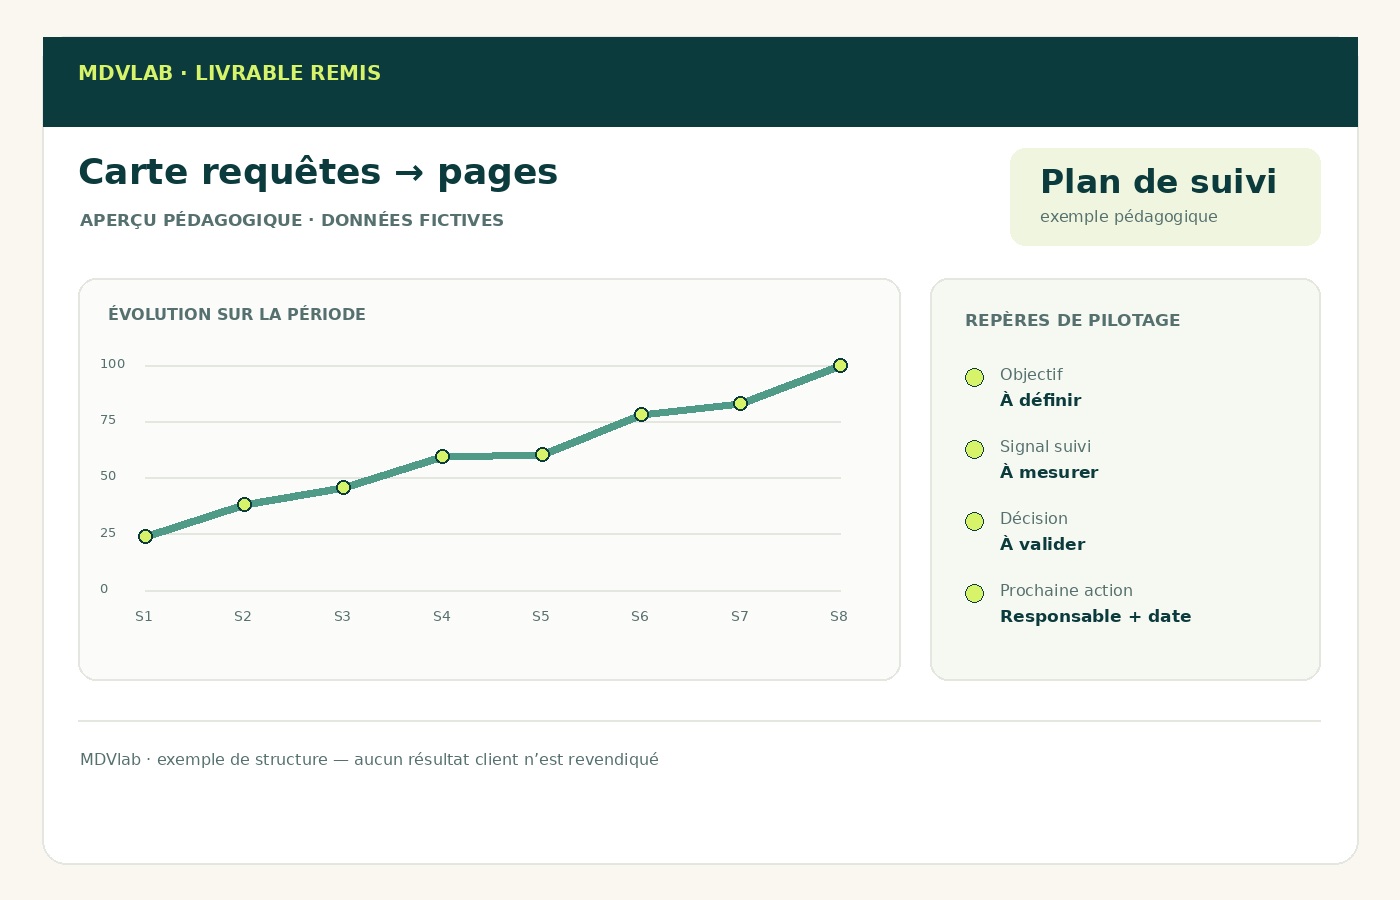Click the S4 data point on the chart
This screenshot has width=1400, height=900.
point(442,457)
